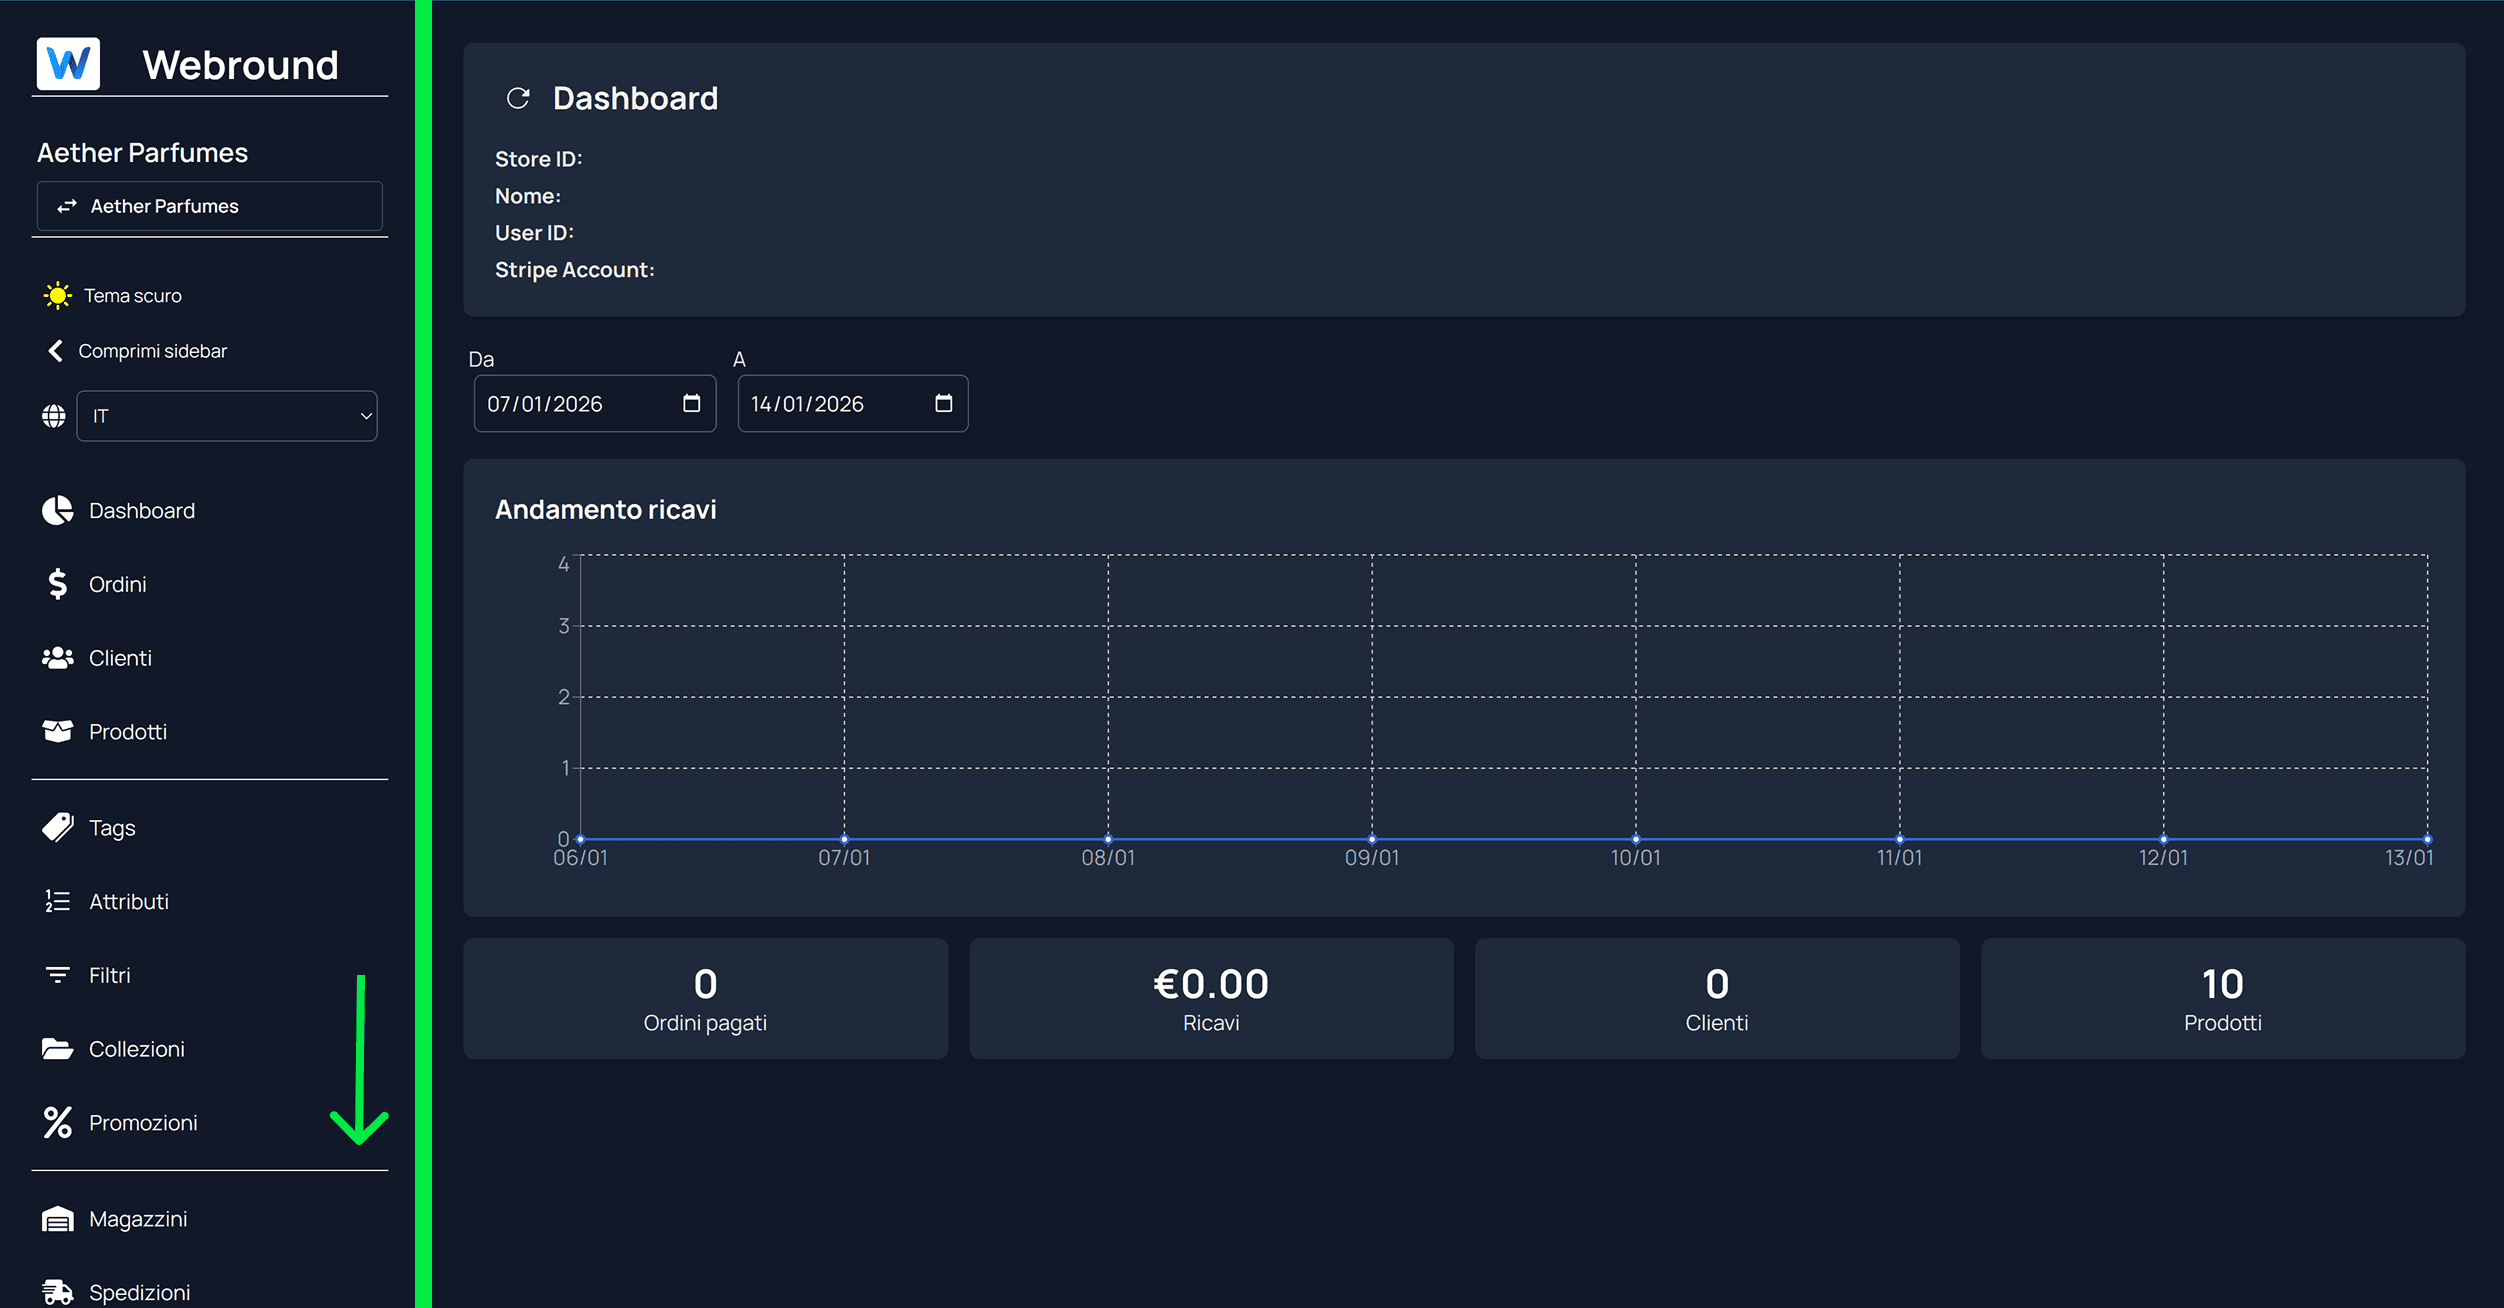
Task: Open Ordini via dollar icon
Action: pos(57,584)
